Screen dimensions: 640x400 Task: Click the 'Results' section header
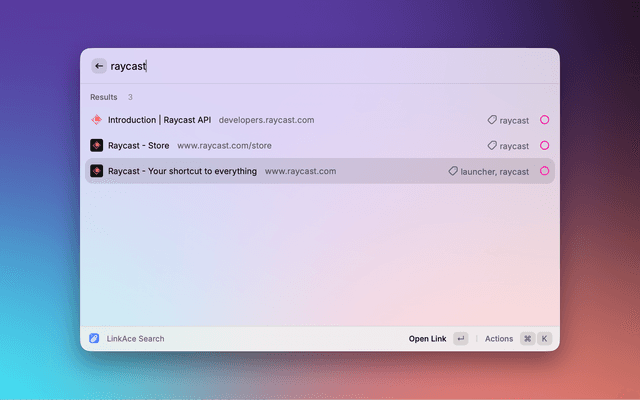104,97
